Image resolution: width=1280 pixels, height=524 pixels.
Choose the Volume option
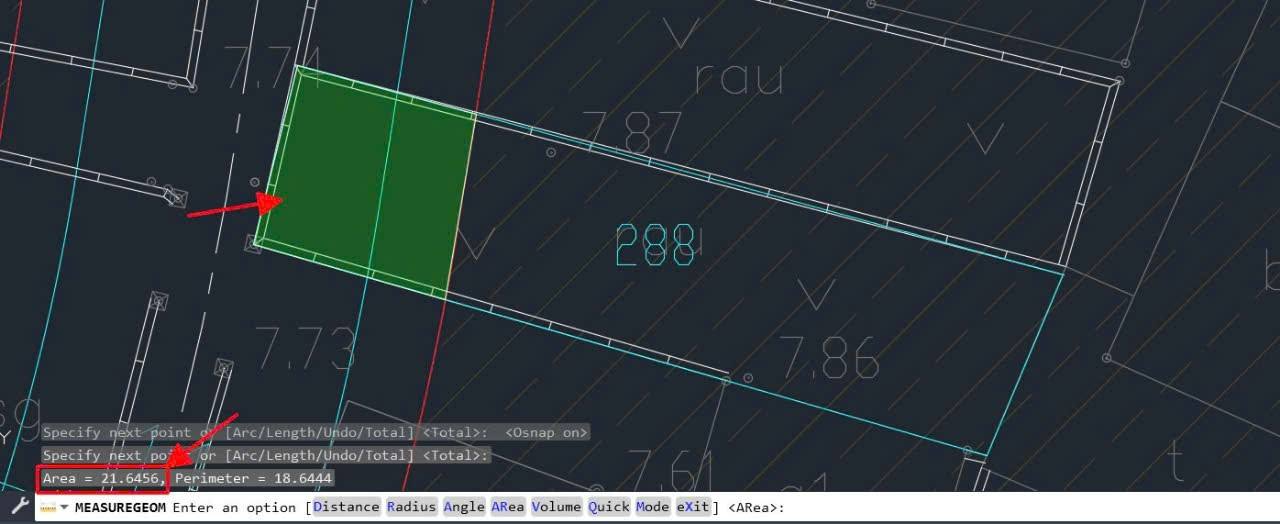[x=556, y=507]
